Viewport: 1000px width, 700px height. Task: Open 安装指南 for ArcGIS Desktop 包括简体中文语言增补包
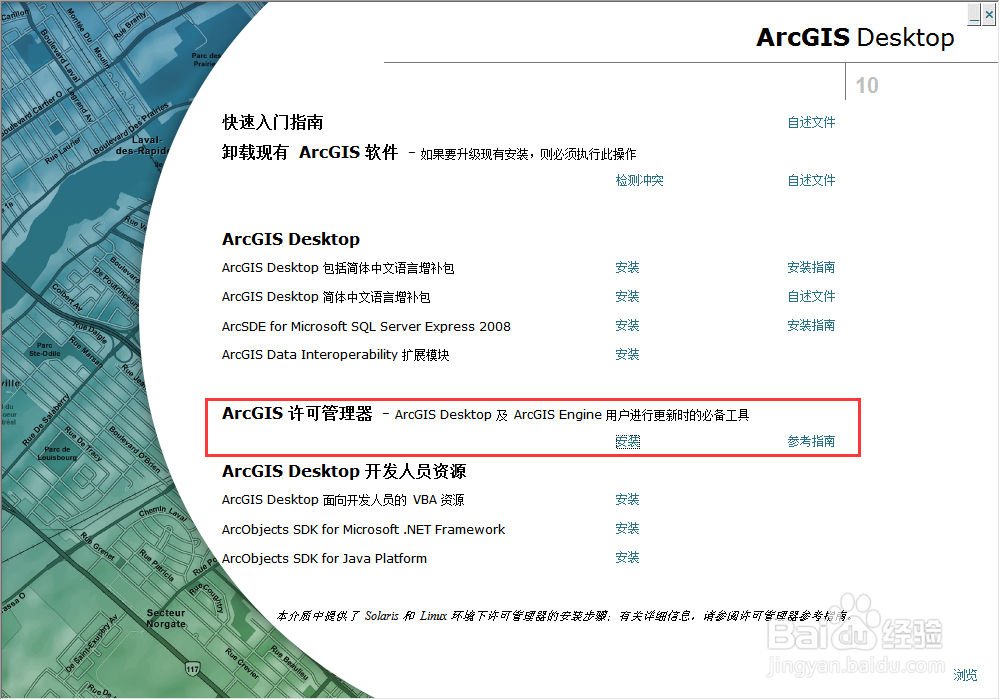tap(811, 268)
